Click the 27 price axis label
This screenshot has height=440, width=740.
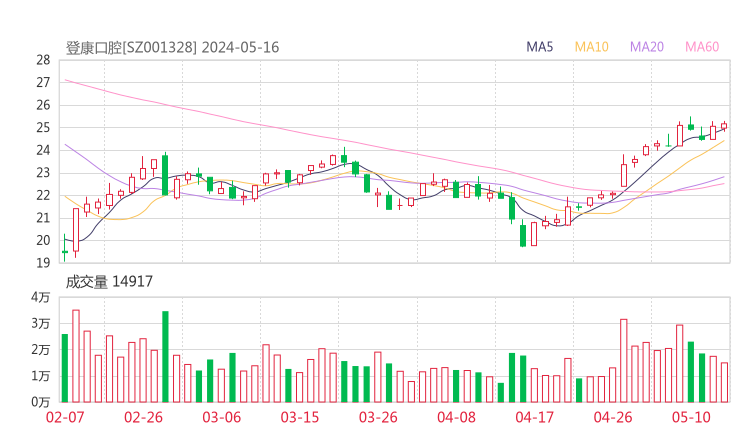[x=43, y=83]
